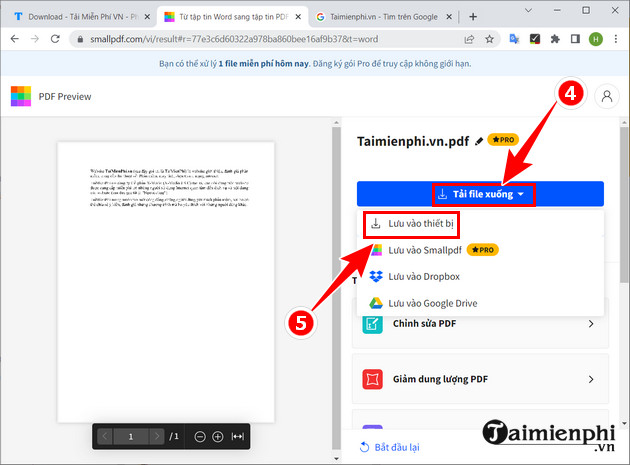Select Lưu vào Smallpdf option
Screen dimensions: 630x465
(480, 250)
